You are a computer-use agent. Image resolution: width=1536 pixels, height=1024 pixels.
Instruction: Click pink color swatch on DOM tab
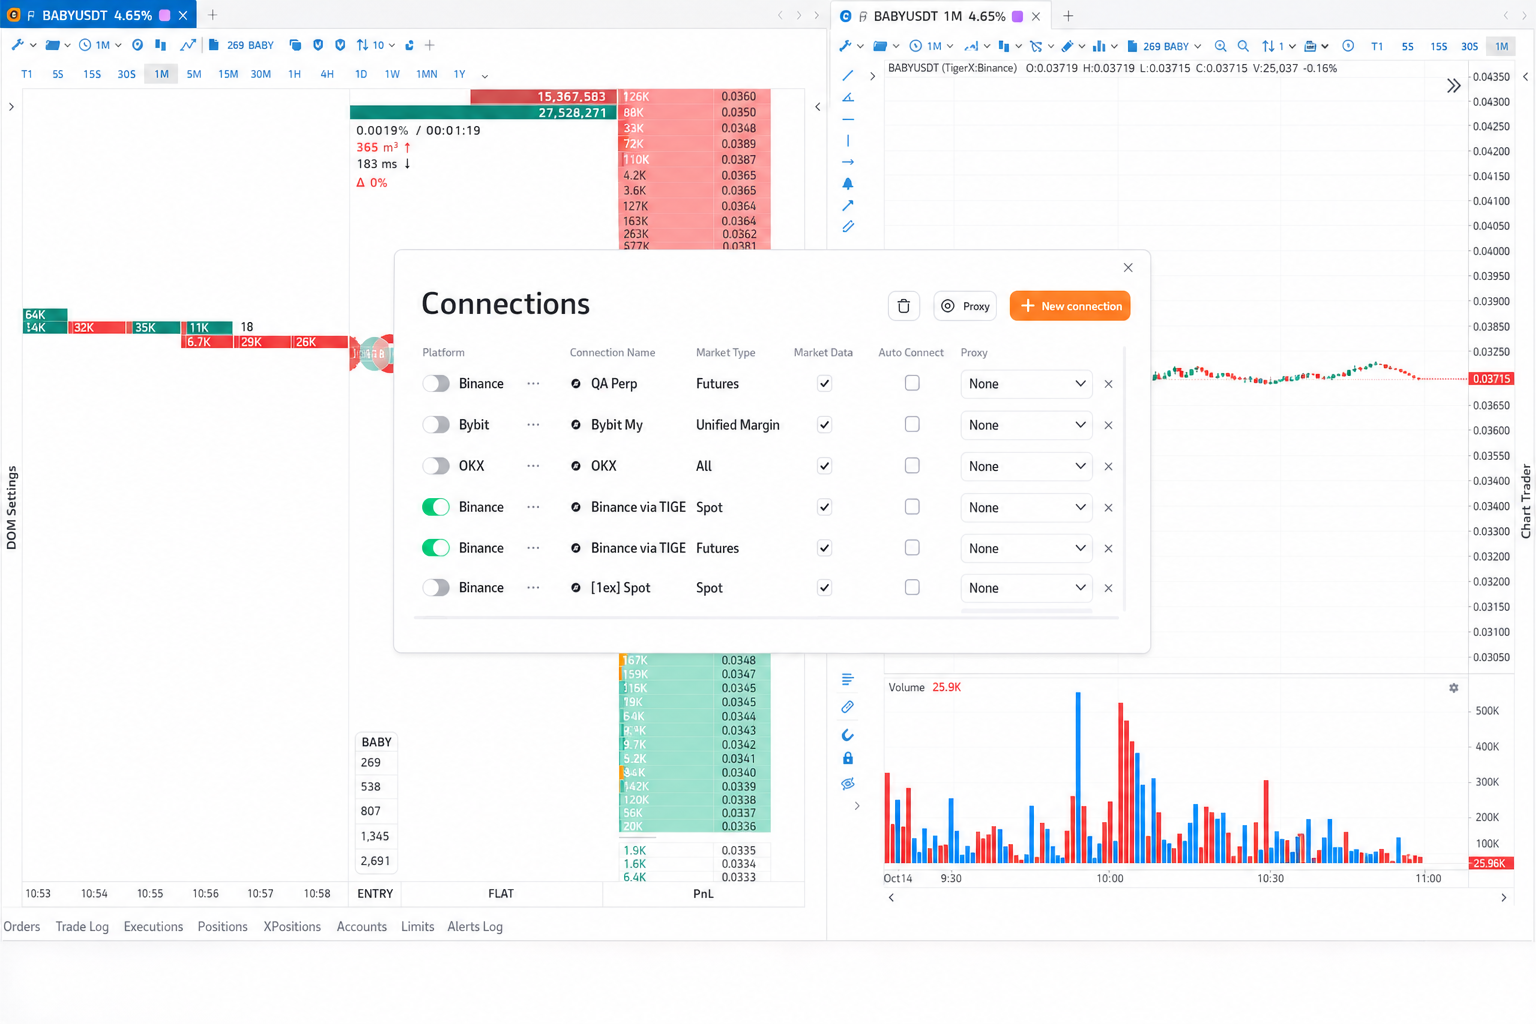[165, 15]
